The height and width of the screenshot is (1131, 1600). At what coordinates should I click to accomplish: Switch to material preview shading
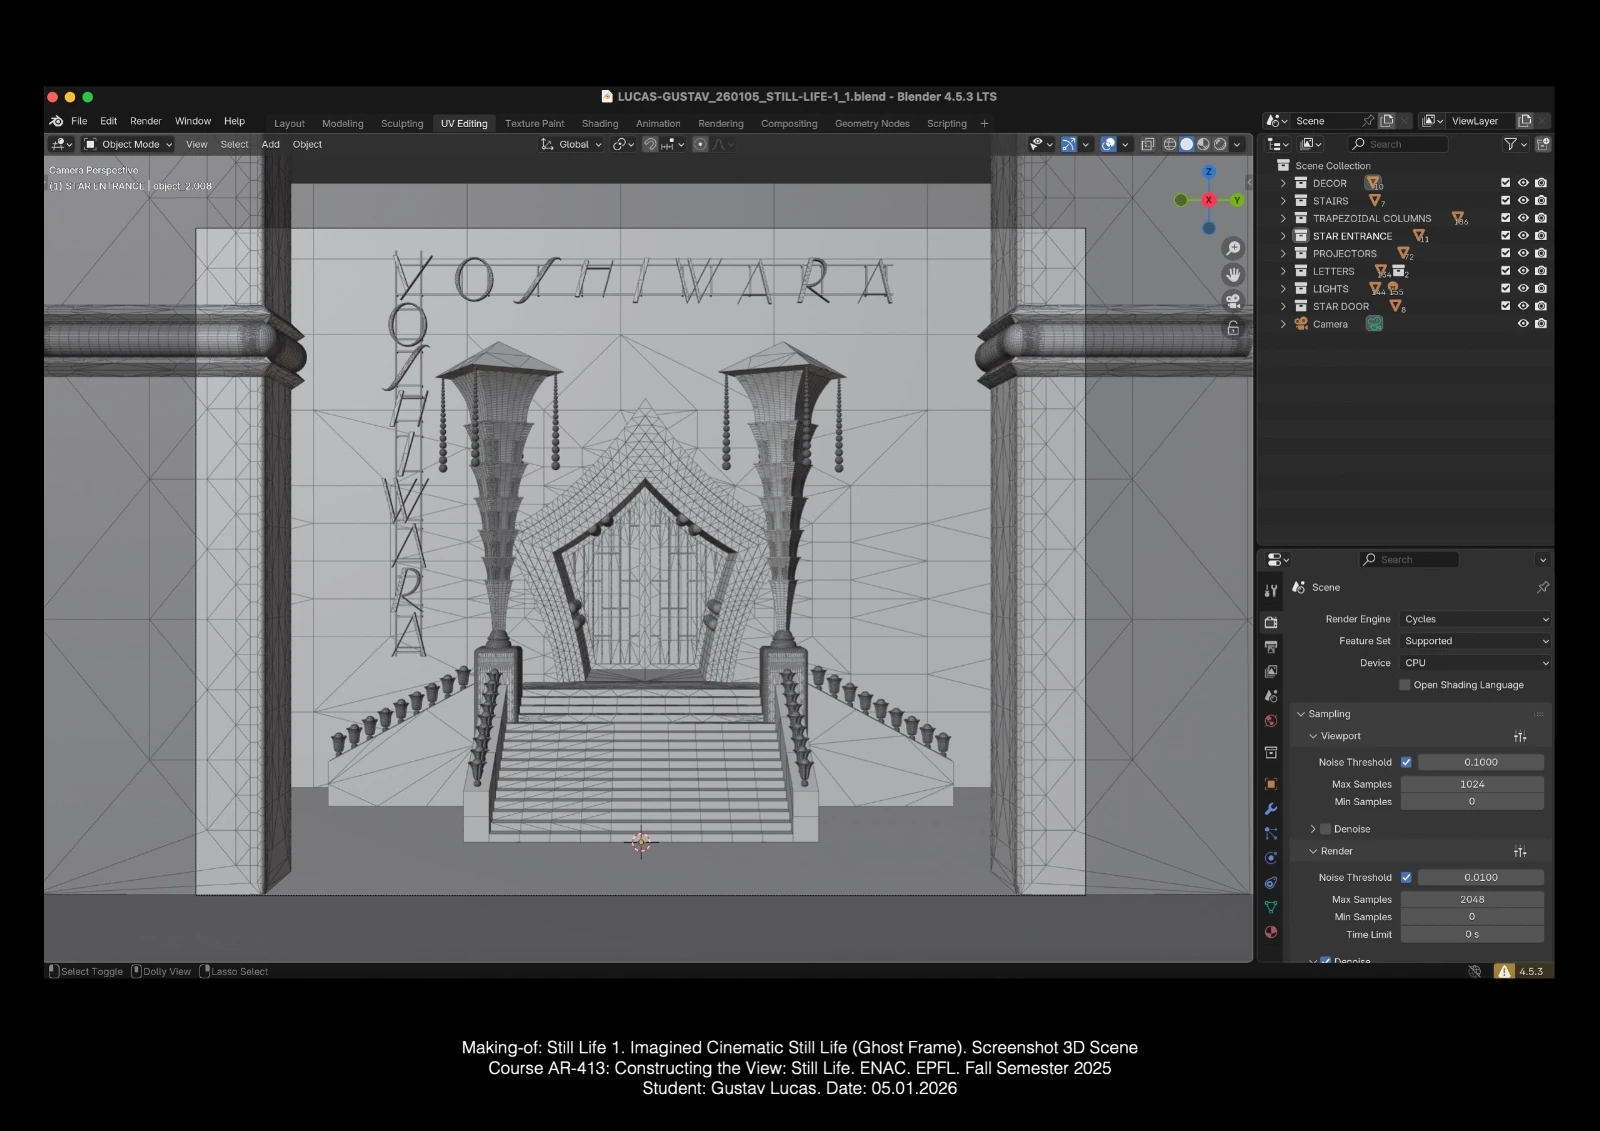click(1203, 144)
